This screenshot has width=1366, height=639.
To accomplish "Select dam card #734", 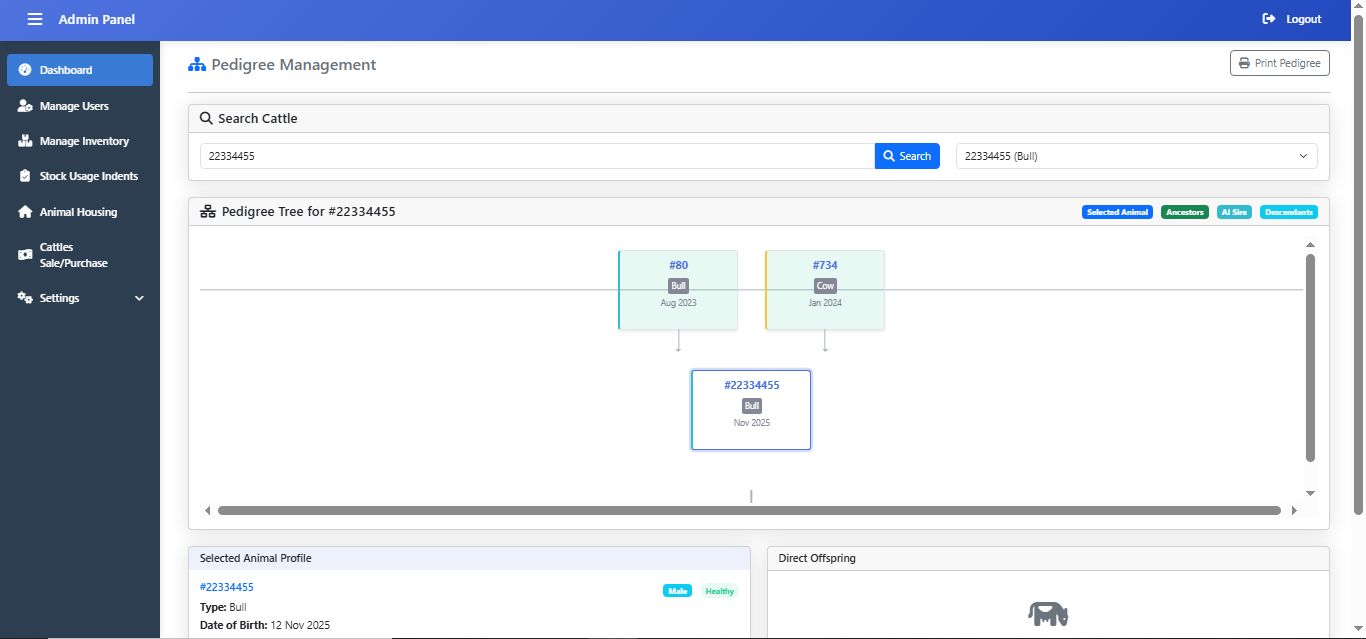I will (825, 290).
